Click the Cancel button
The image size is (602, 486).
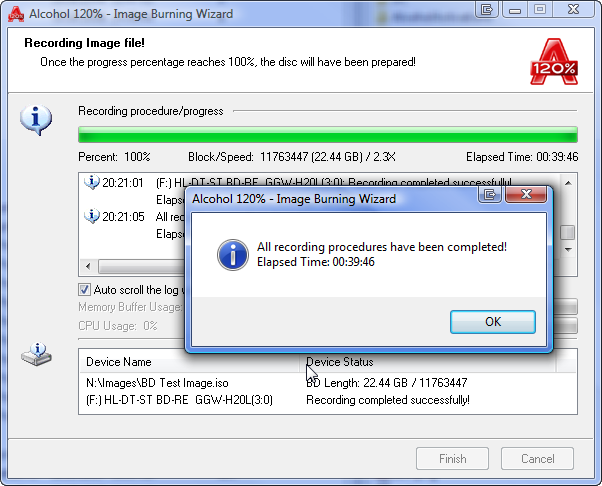pyautogui.click(x=537, y=459)
